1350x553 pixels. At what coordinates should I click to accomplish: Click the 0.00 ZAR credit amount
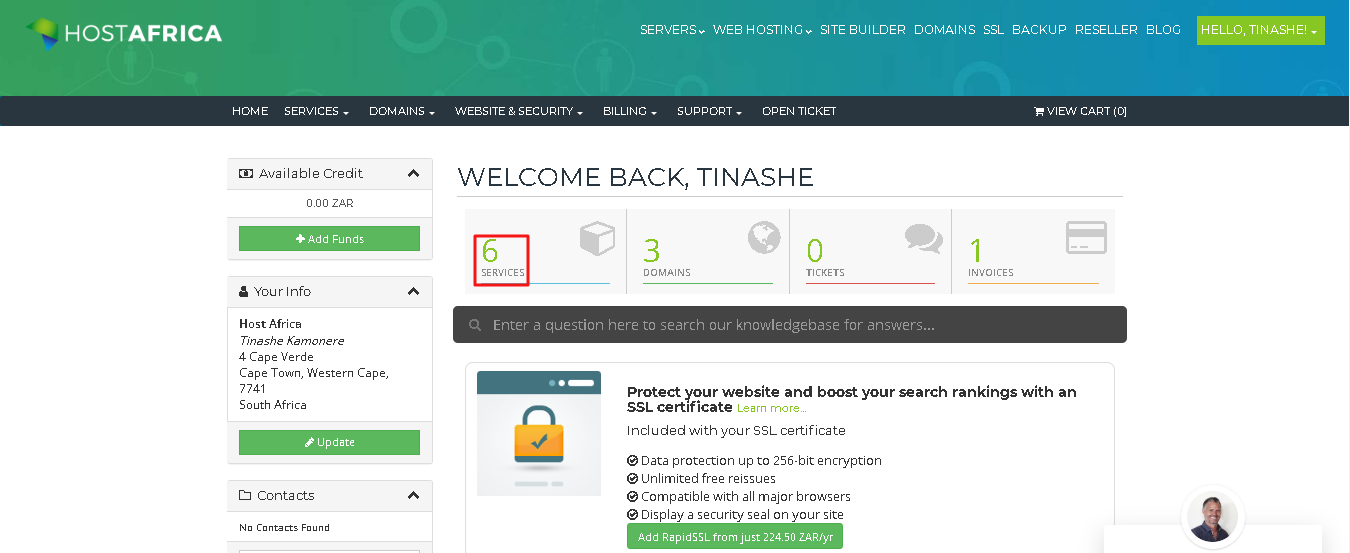(329, 203)
